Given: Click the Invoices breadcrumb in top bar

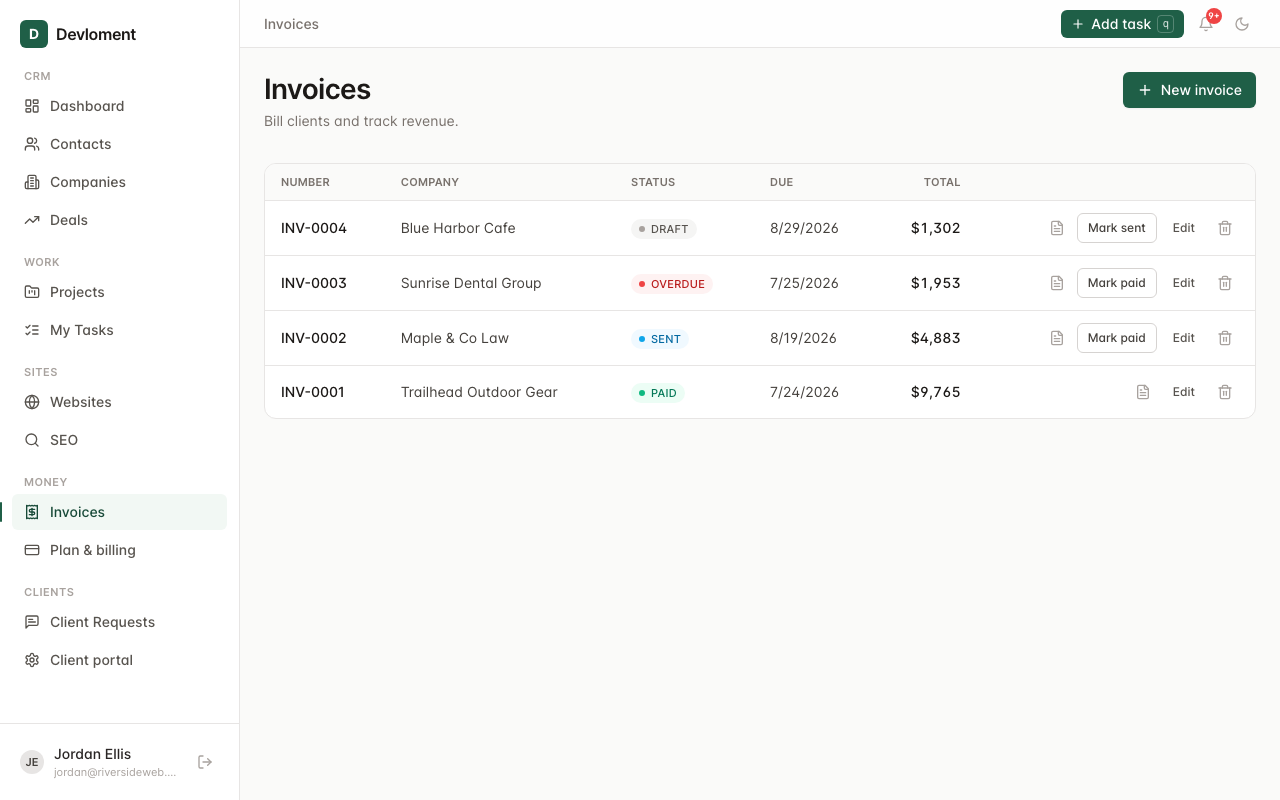Looking at the screenshot, I should pyautogui.click(x=291, y=24).
